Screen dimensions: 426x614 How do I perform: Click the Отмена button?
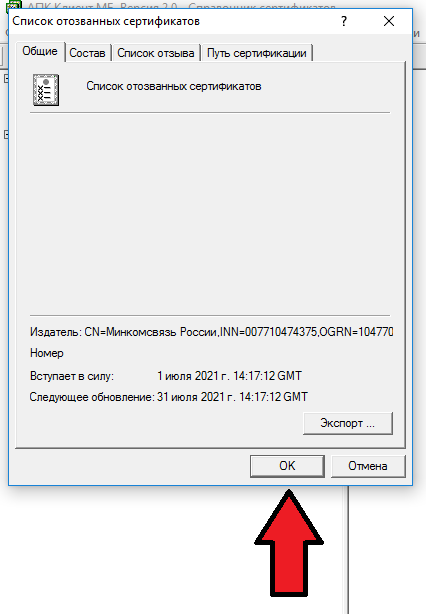(368, 466)
